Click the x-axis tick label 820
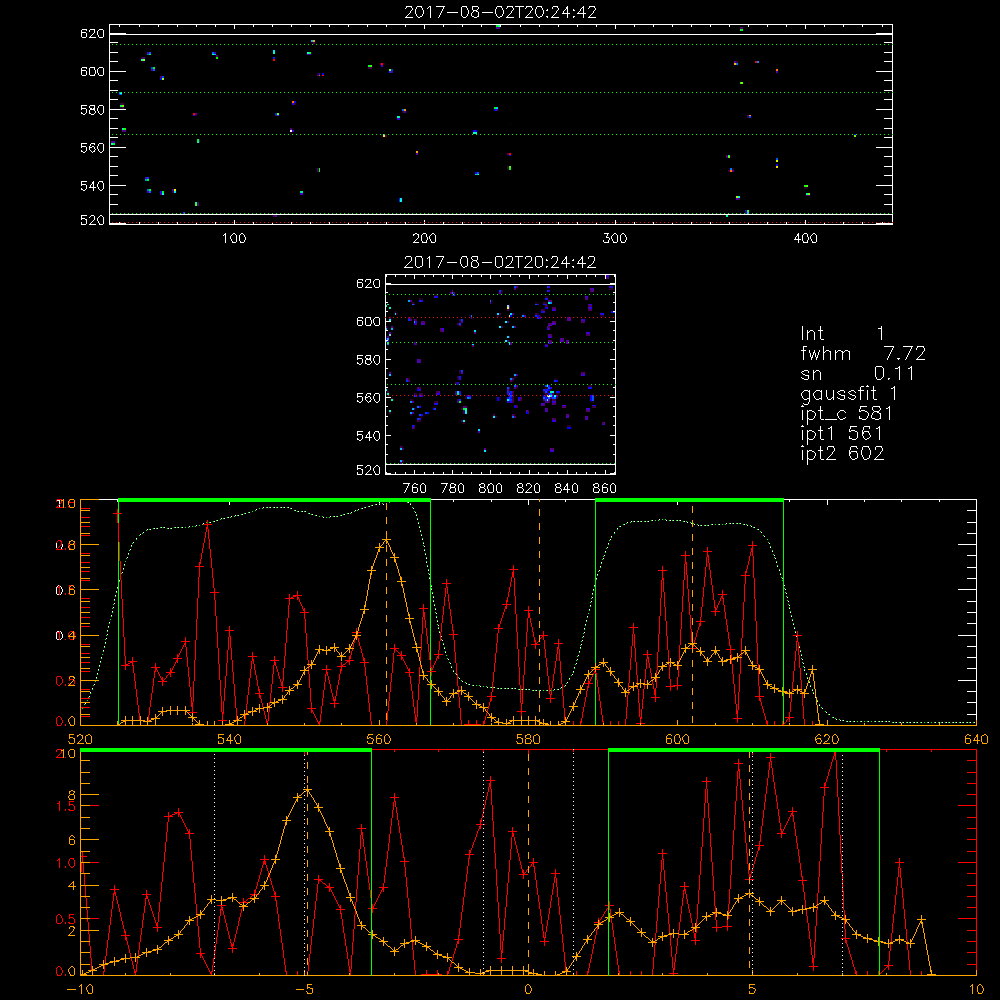1000x1000 pixels. pyautogui.click(x=528, y=489)
